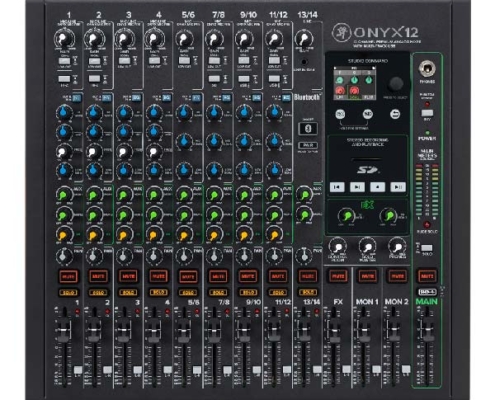Hit the previous track transport button

pyautogui.click(x=337, y=187)
